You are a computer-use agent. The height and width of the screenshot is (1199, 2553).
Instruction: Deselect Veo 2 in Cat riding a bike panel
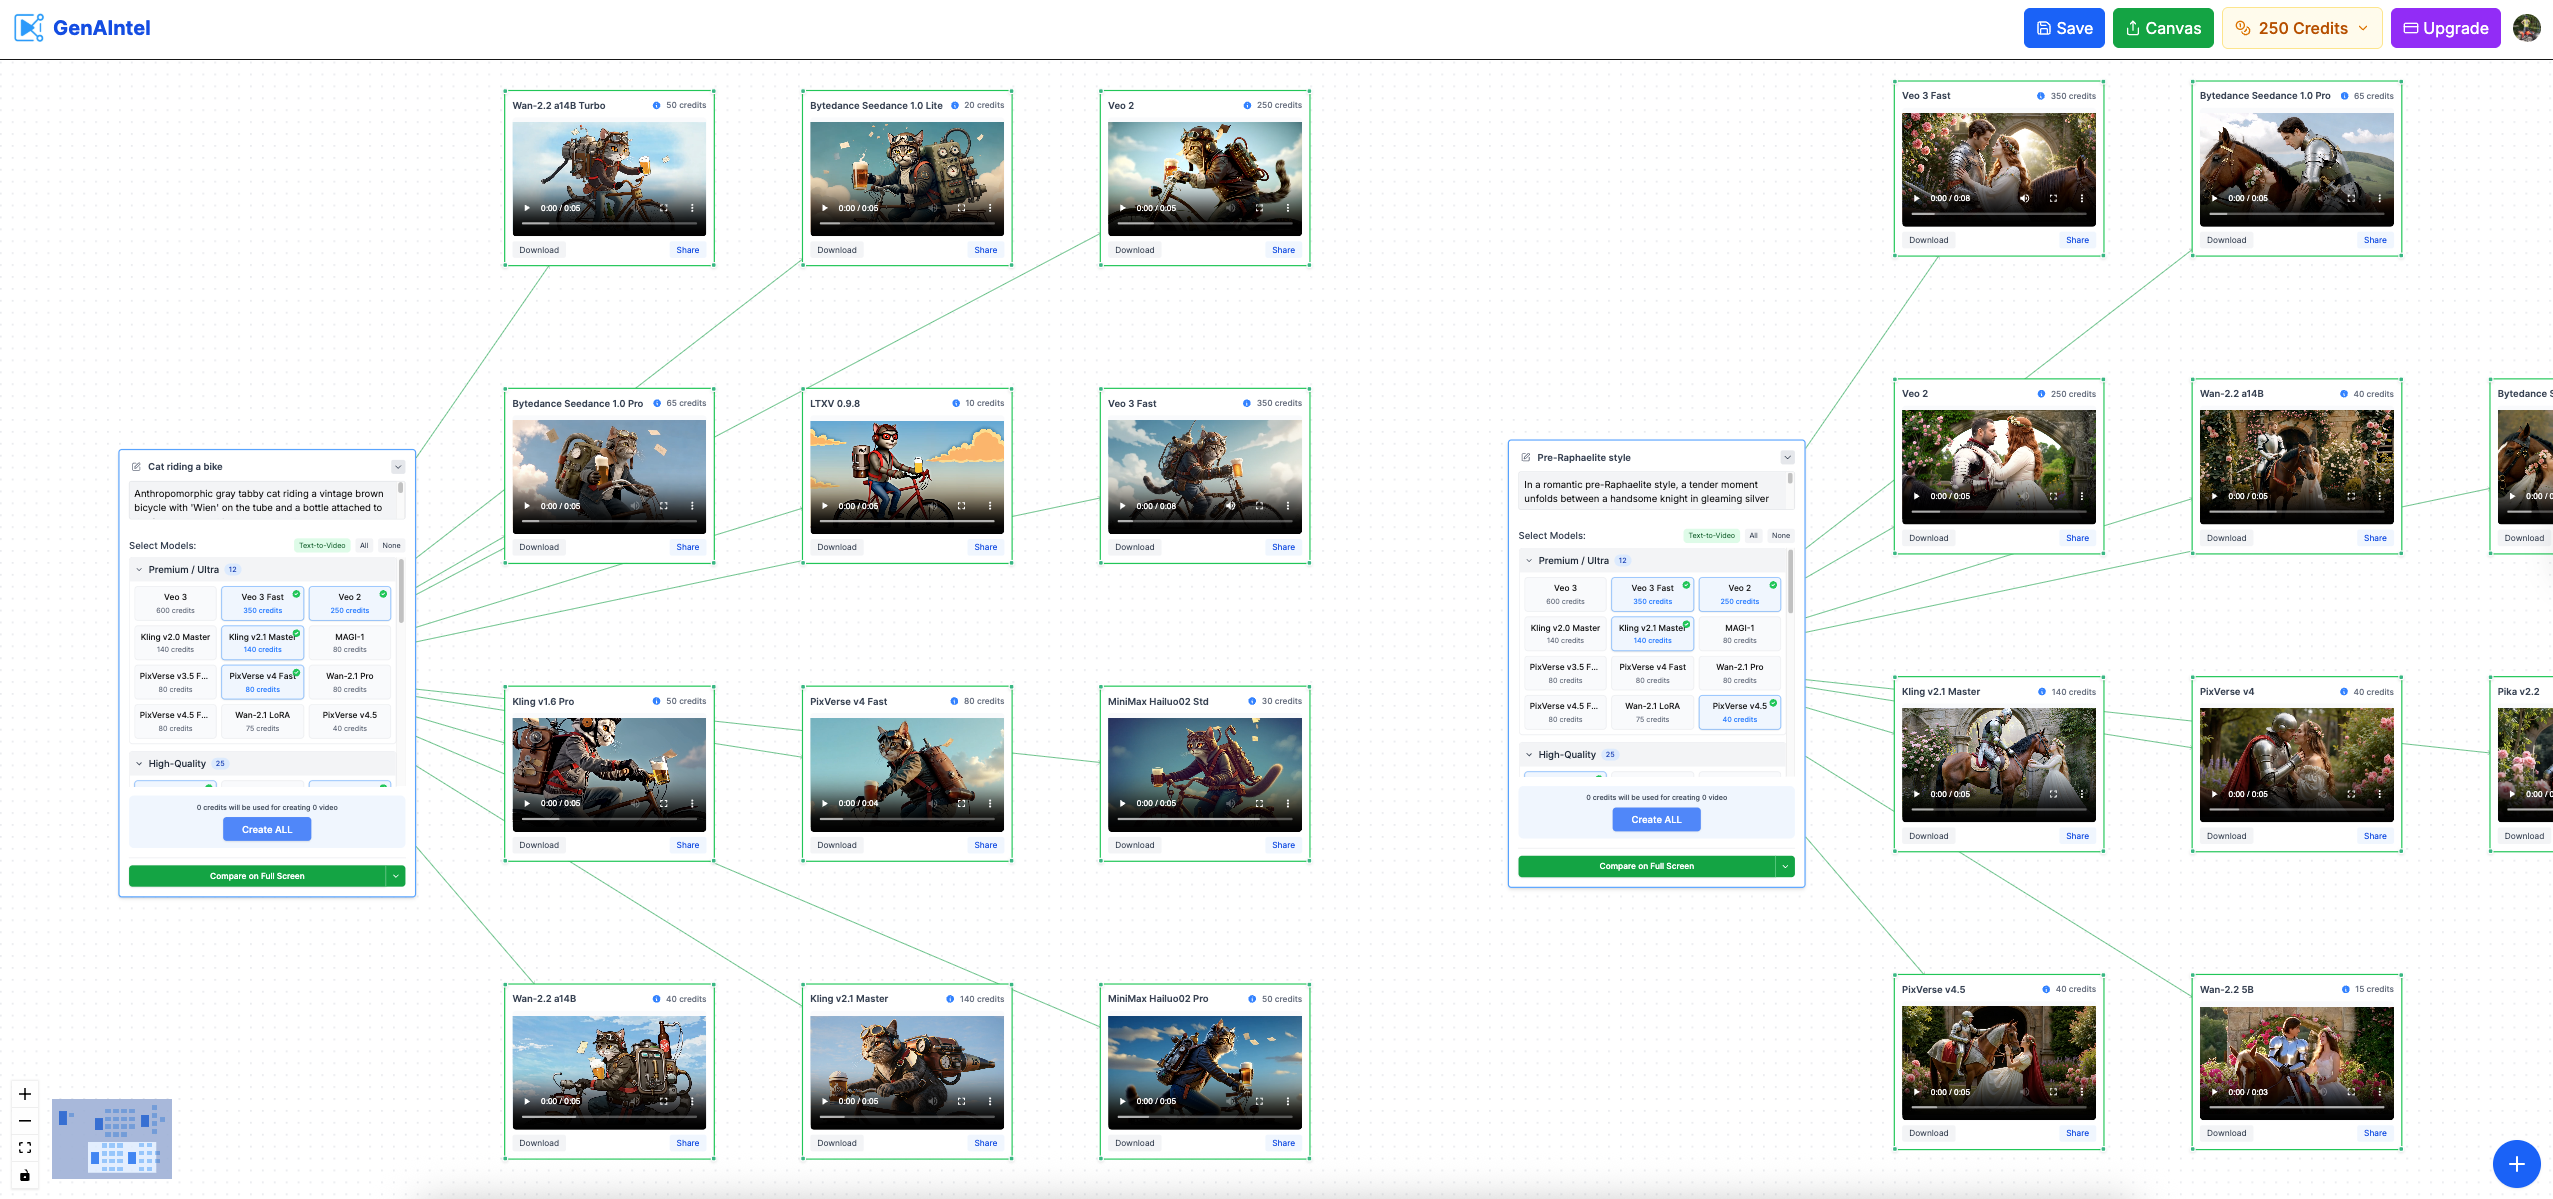[x=349, y=603]
